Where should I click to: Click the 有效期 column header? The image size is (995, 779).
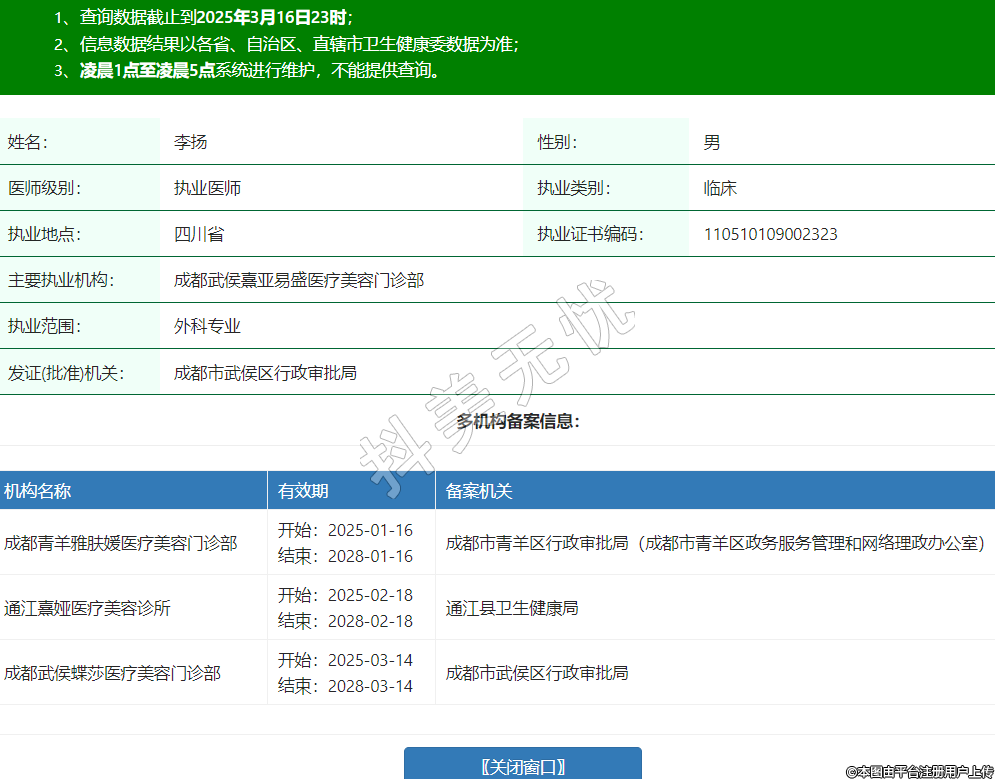pyautogui.click(x=303, y=491)
